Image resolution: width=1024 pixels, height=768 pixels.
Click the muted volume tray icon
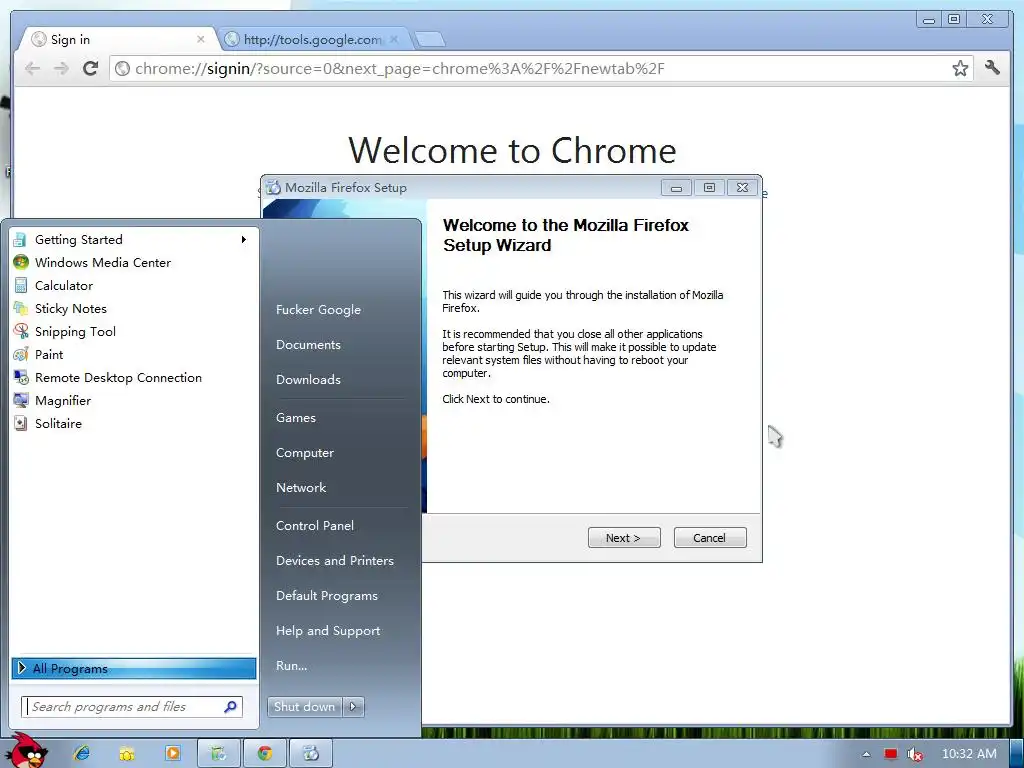pos(915,754)
